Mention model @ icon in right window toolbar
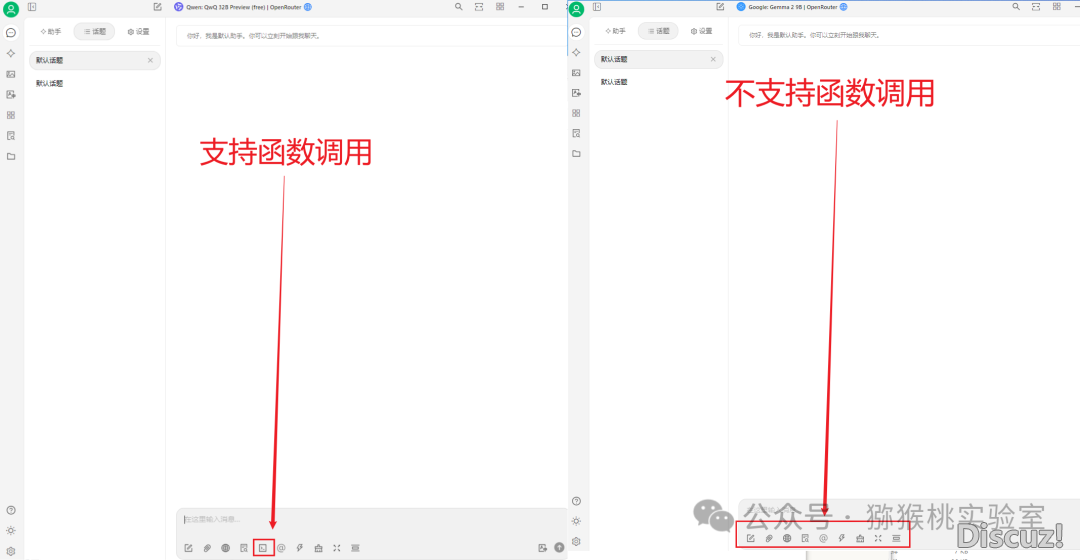The height and width of the screenshot is (560, 1080). click(x=823, y=538)
